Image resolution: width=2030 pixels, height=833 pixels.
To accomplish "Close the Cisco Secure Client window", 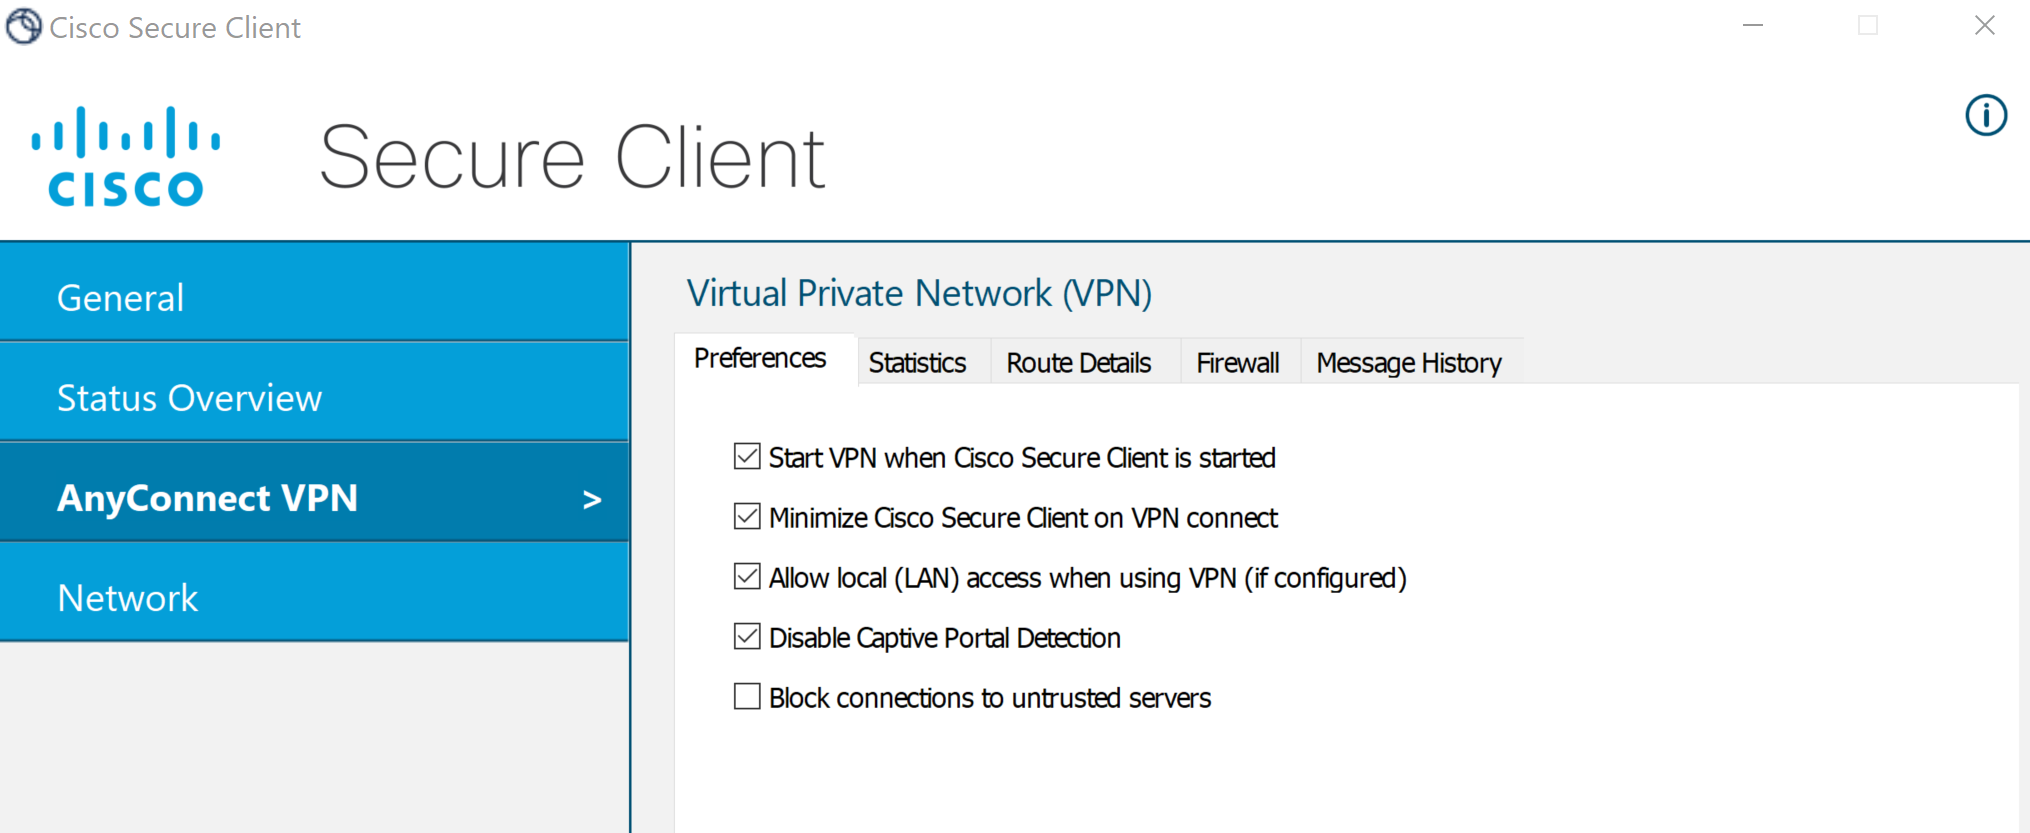I will [1985, 26].
